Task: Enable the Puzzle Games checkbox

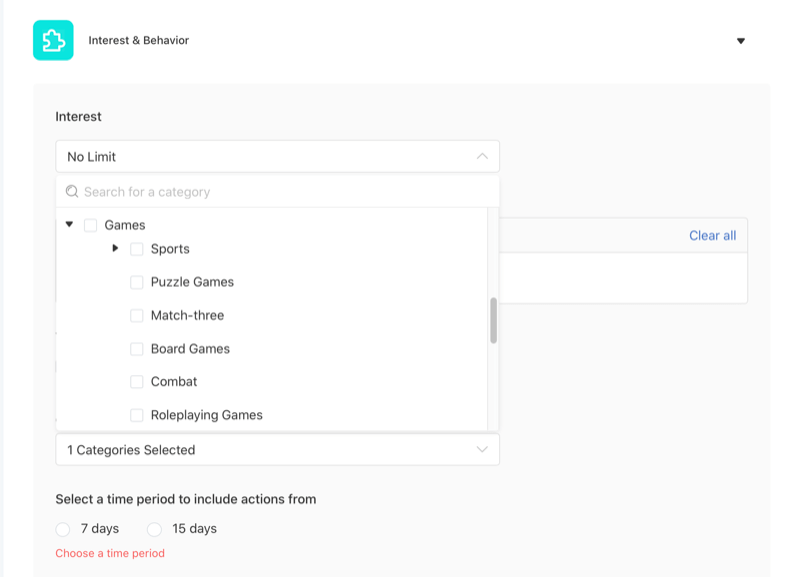Action: [x=137, y=282]
